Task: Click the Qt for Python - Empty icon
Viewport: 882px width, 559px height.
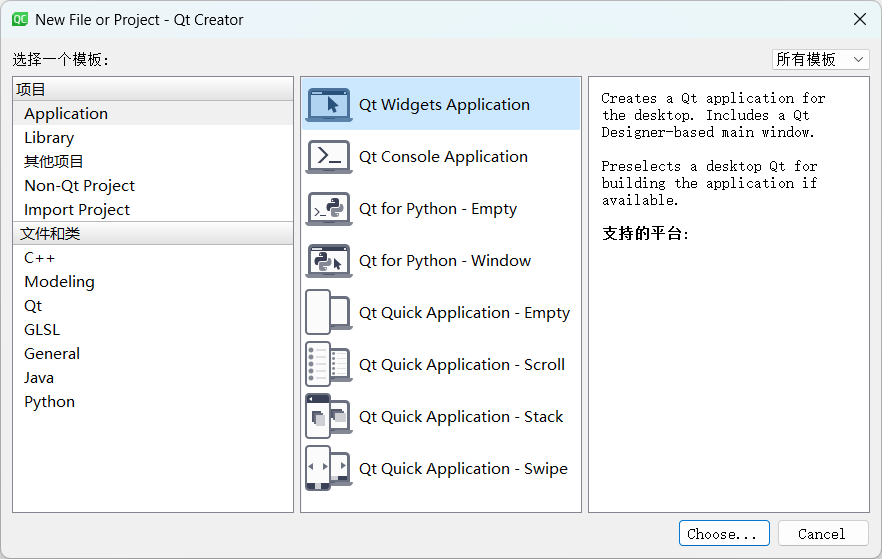Action: click(328, 209)
